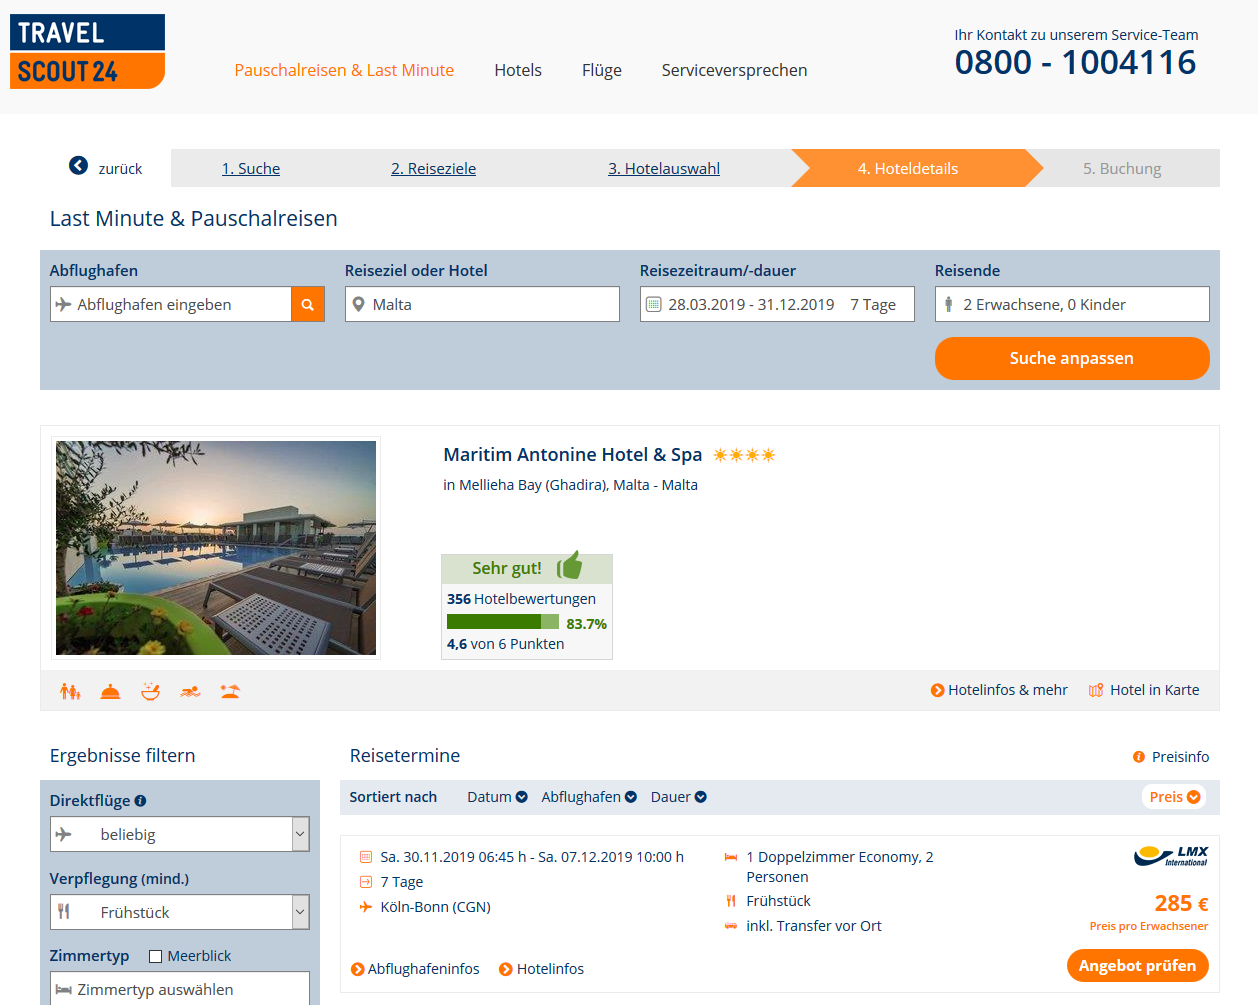The width and height of the screenshot is (1258, 1005).
Task: Click the thumbs-up rating icon
Action: point(570,565)
